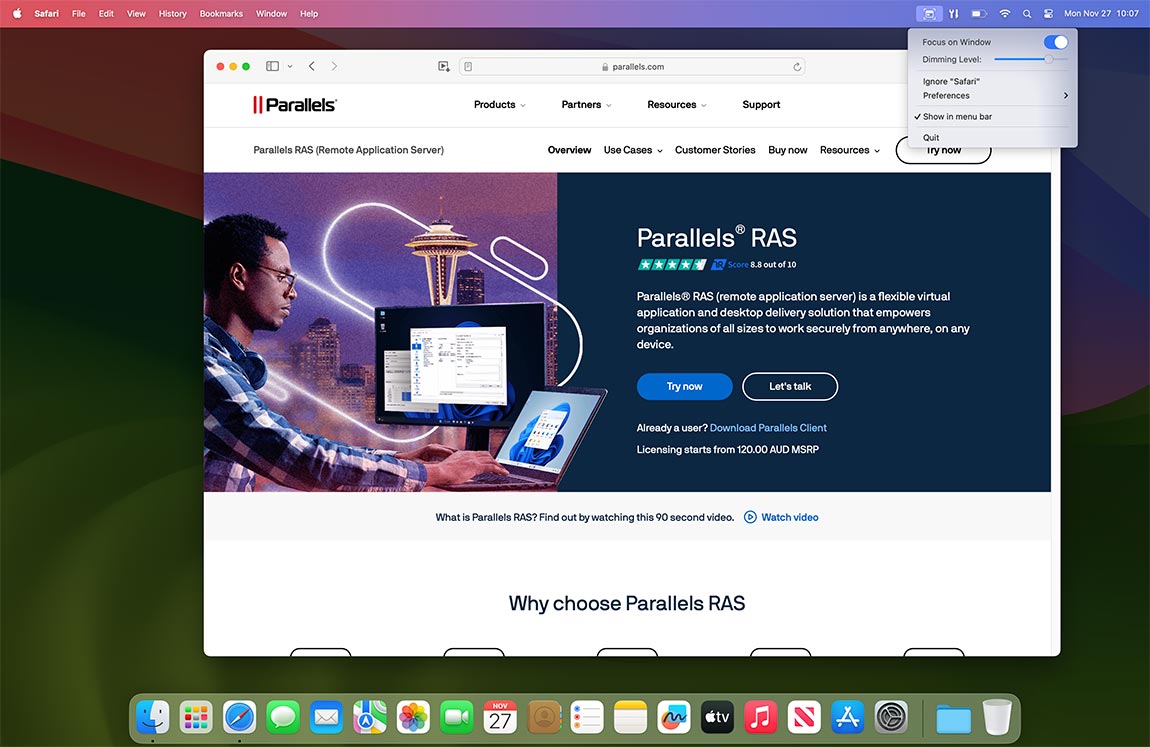The height and width of the screenshot is (747, 1150).
Task: Open the Preferences submenu arrow
Action: click(x=1066, y=96)
